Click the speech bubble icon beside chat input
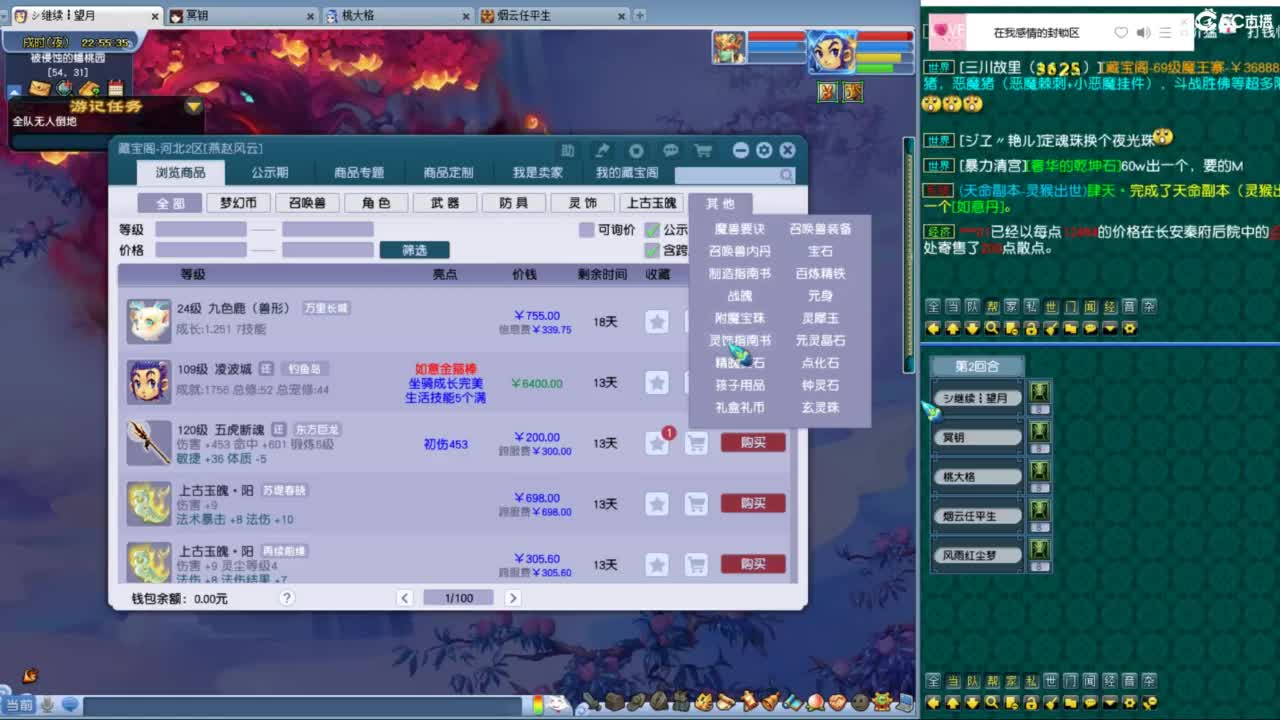1280x720 pixels. [x=70, y=705]
